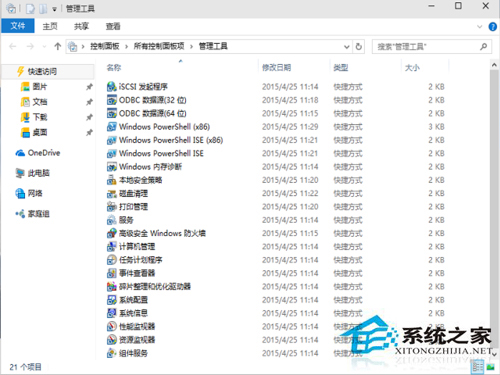This screenshot has height=375, width=500.
Task: Select the Windows PowerShell ISE (x86) icon
Action: point(111,140)
